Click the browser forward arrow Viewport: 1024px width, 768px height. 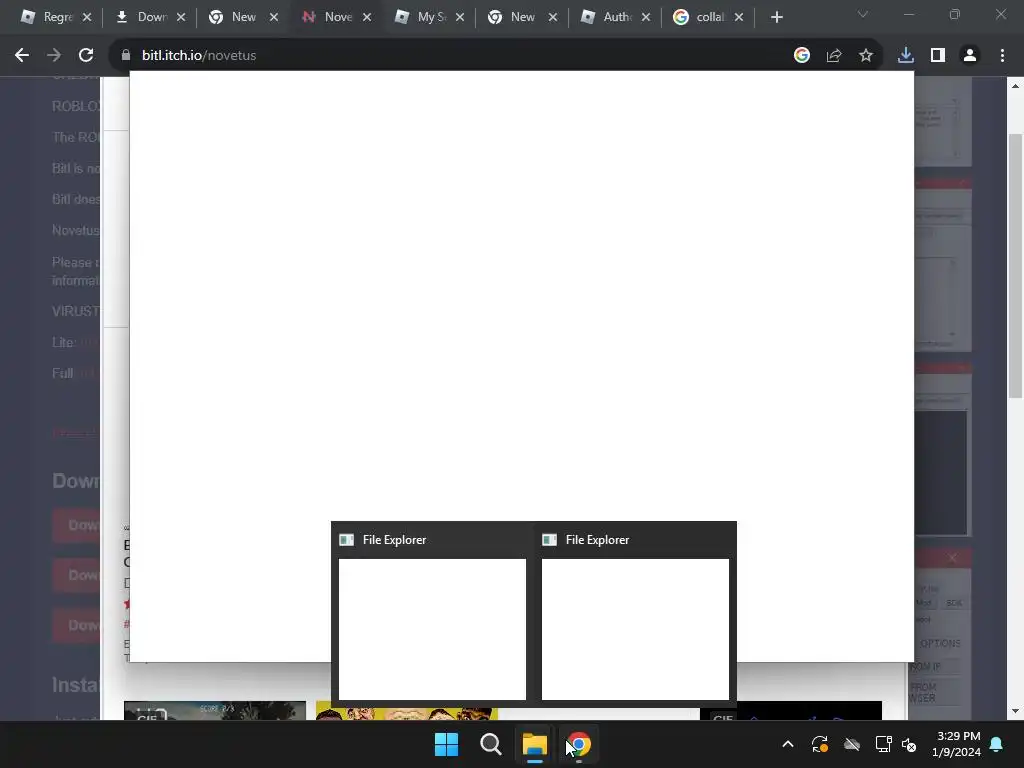[54, 56]
